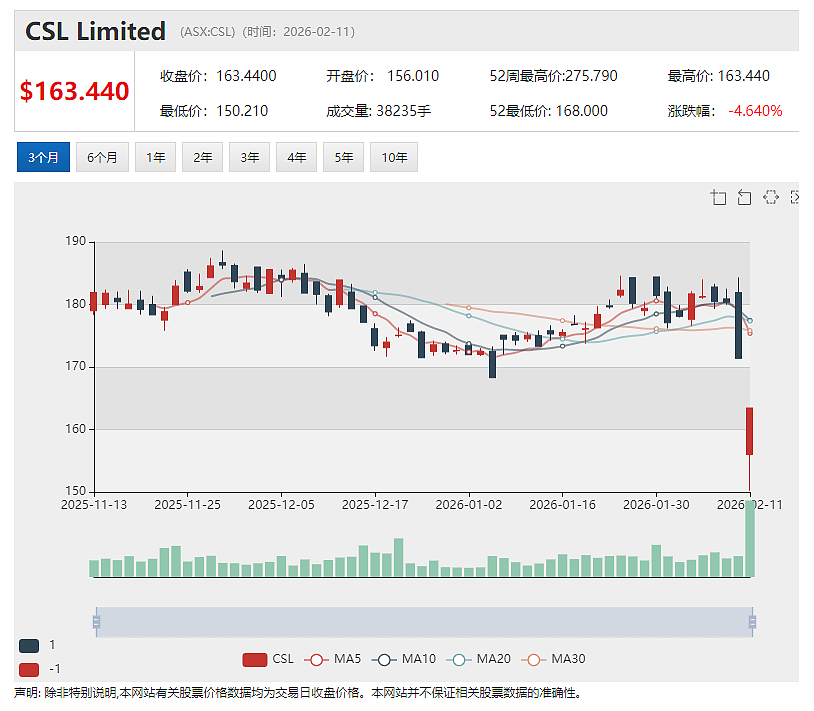
Task: Click the 150 price axis label
Action: click(75, 491)
